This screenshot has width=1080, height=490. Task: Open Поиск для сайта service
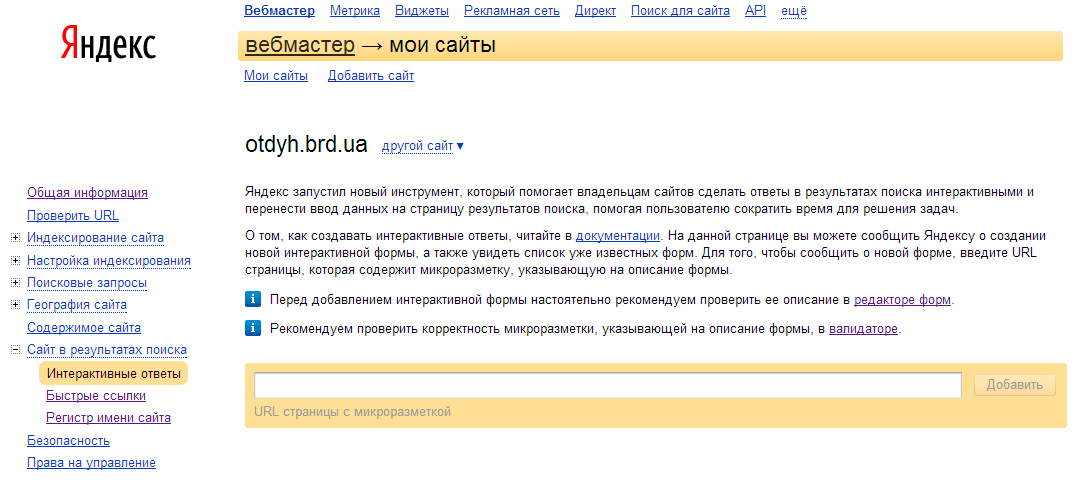pyautogui.click(x=681, y=11)
